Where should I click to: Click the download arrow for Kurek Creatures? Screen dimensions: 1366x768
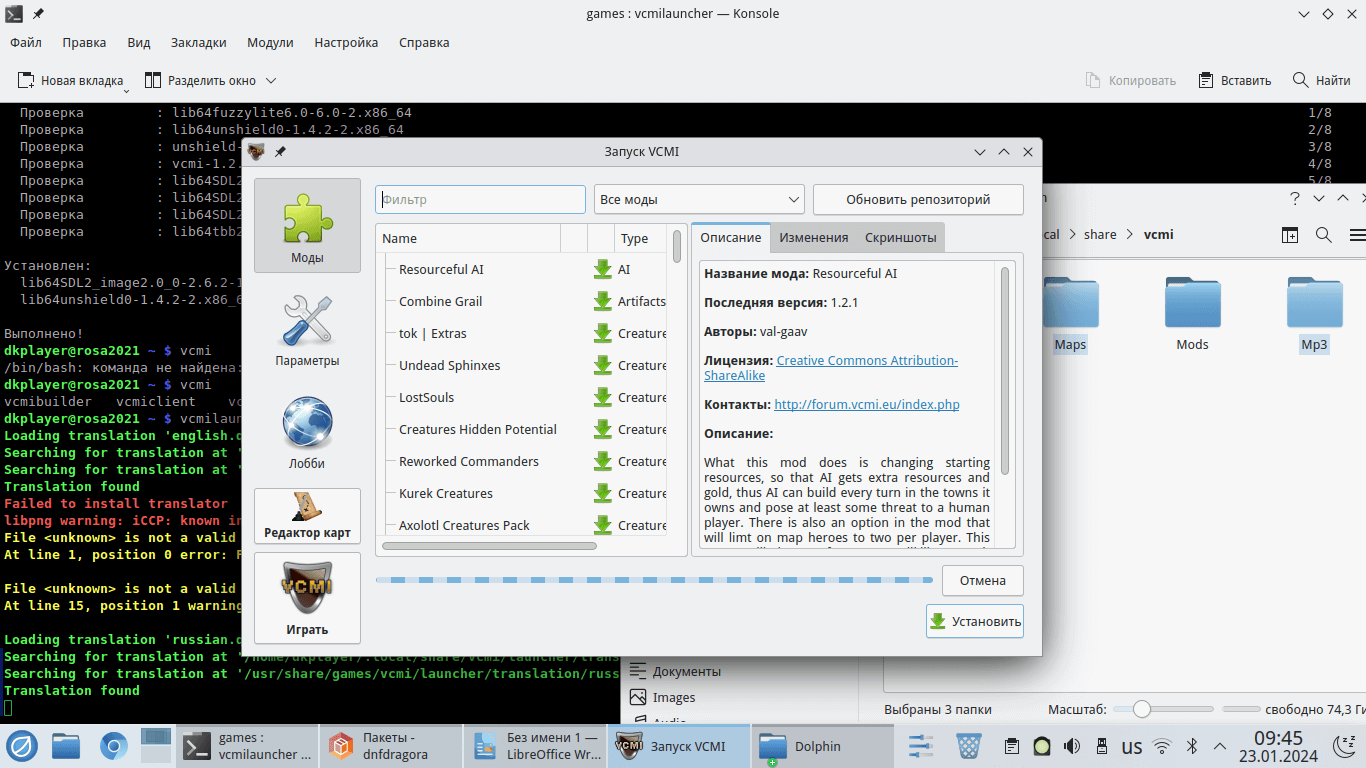602,493
